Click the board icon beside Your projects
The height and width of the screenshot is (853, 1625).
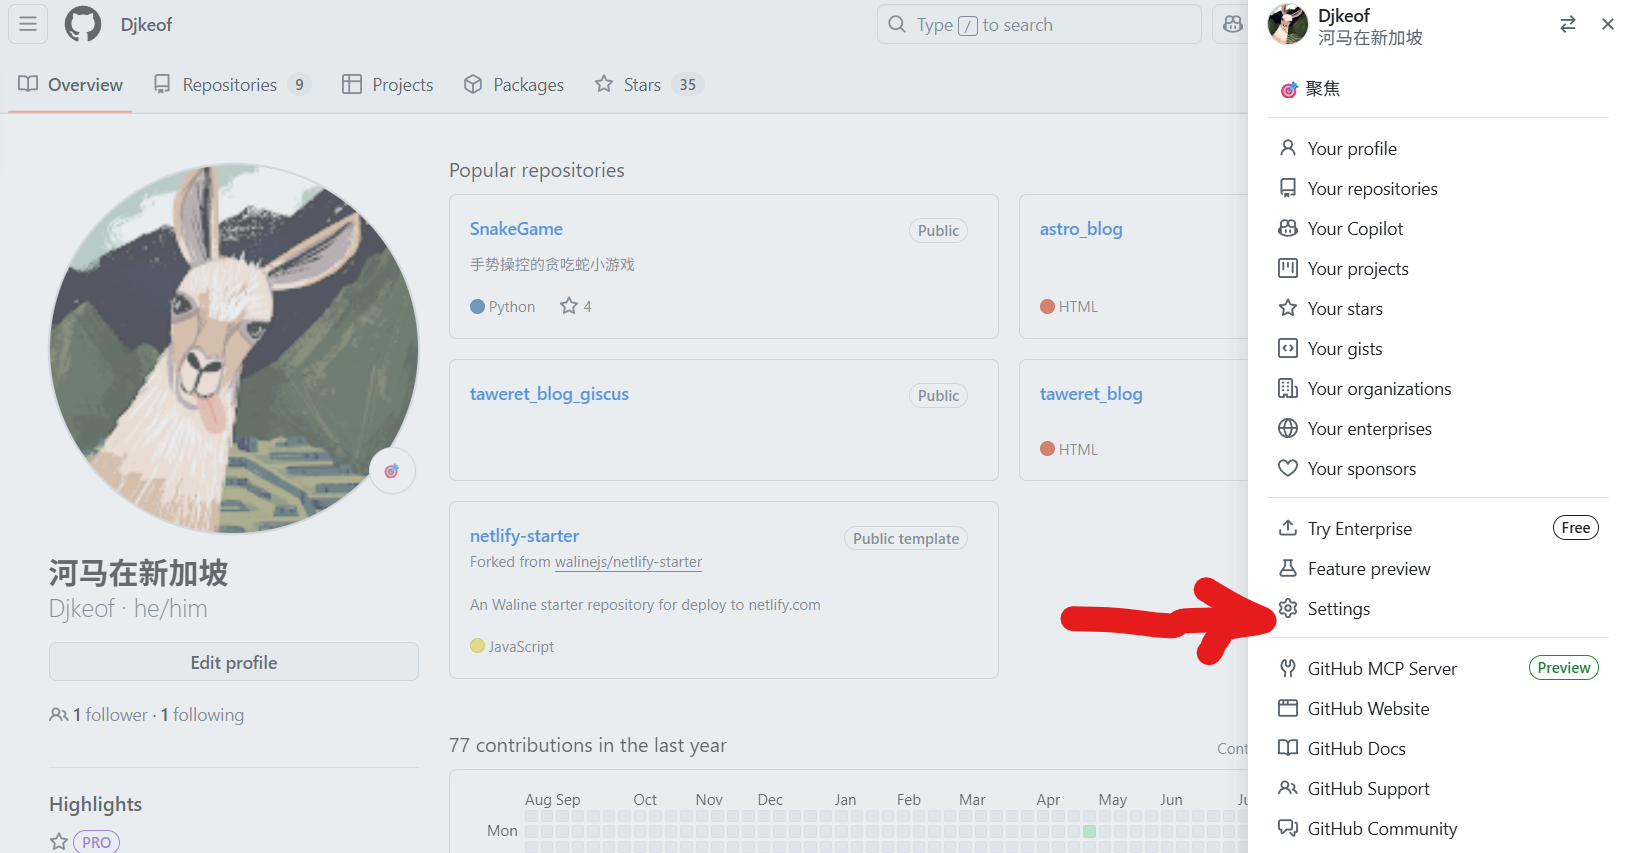pyautogui.click(x=1288, y=268)
